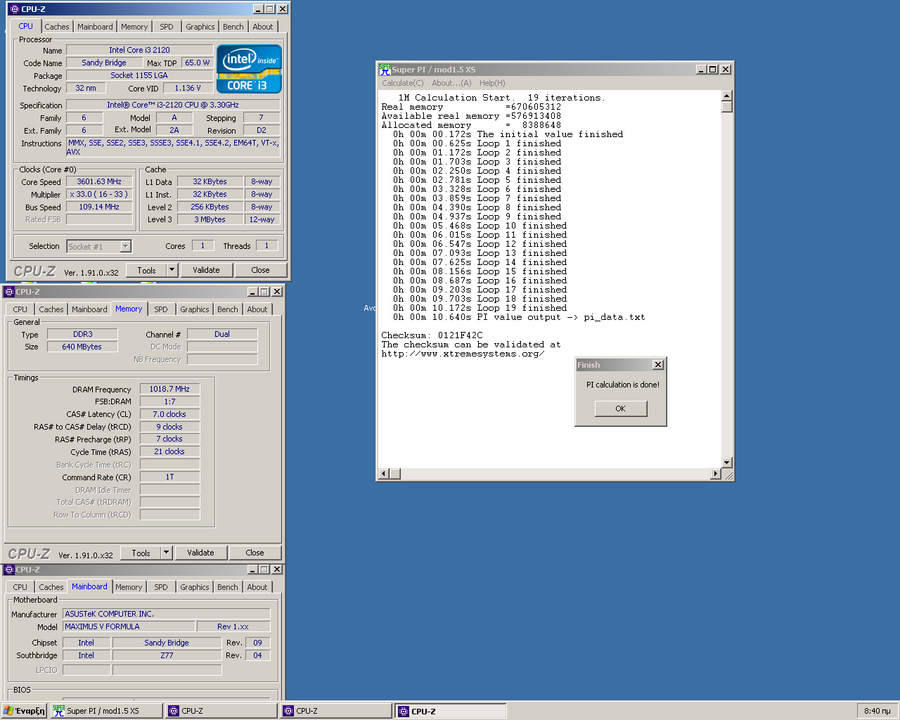Open the Help(H) menu in Super PI
Screen dimensions: 900x720
pyautogui.click(x=492, y=83)
